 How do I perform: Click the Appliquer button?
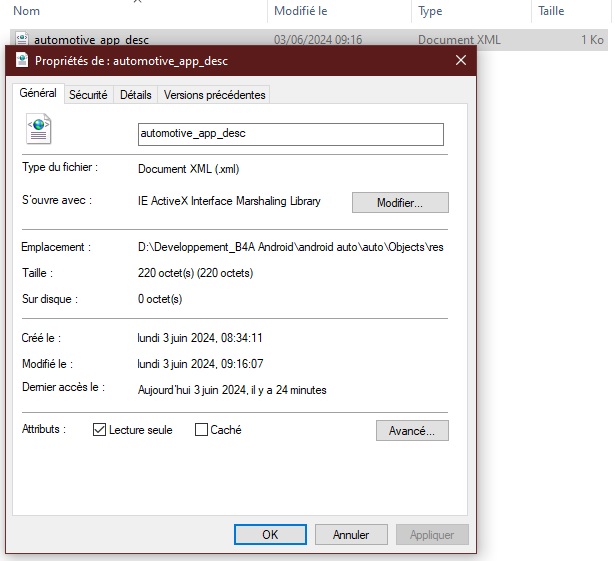pos(432,534)
